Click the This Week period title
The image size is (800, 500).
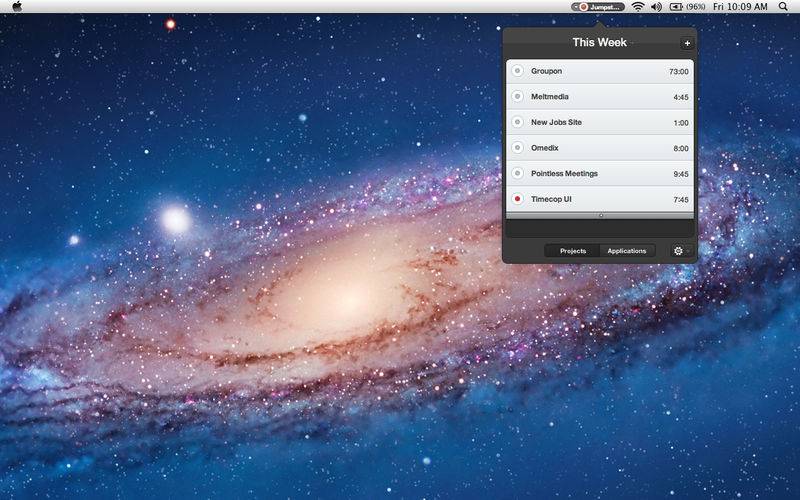coord(599,42)
